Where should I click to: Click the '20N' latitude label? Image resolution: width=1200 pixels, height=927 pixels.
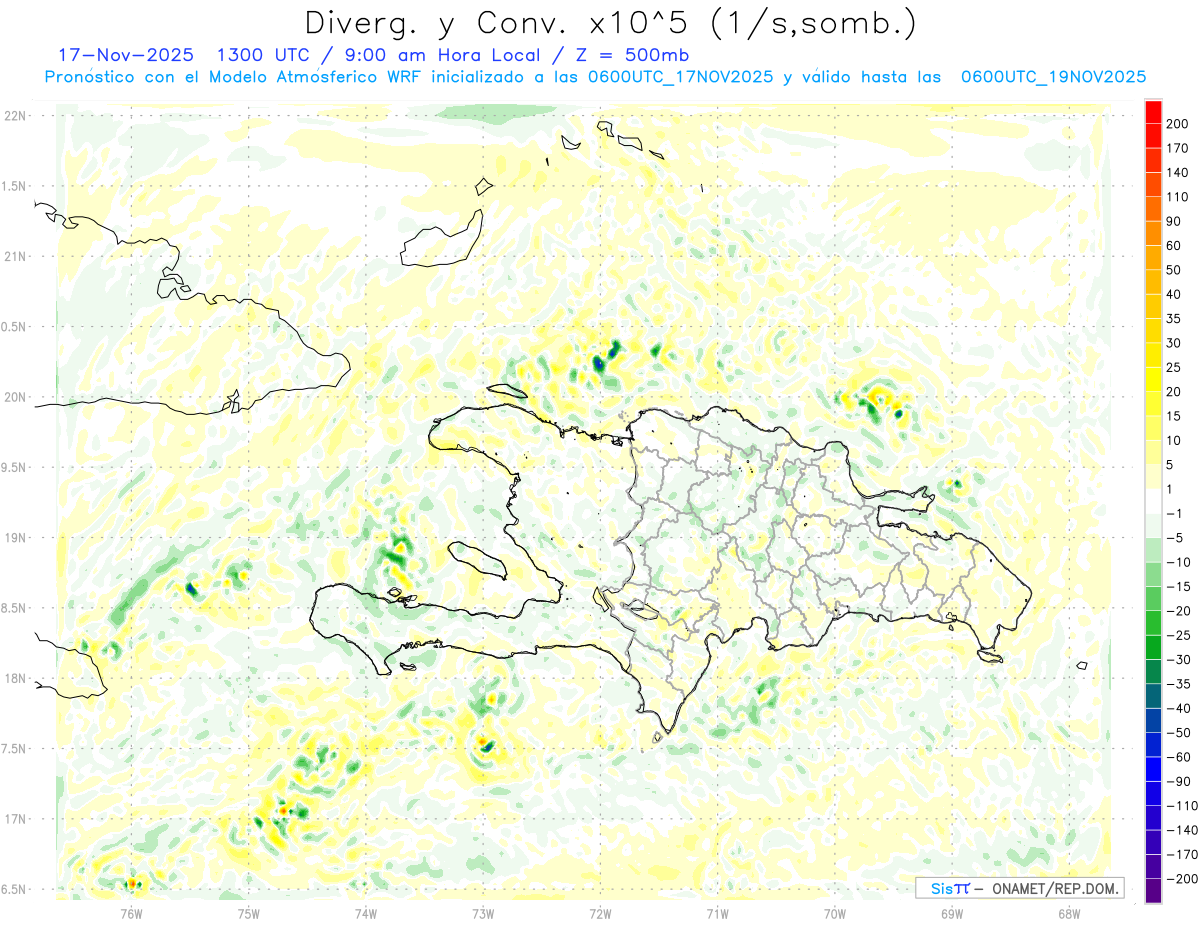[x=15, y=397]
